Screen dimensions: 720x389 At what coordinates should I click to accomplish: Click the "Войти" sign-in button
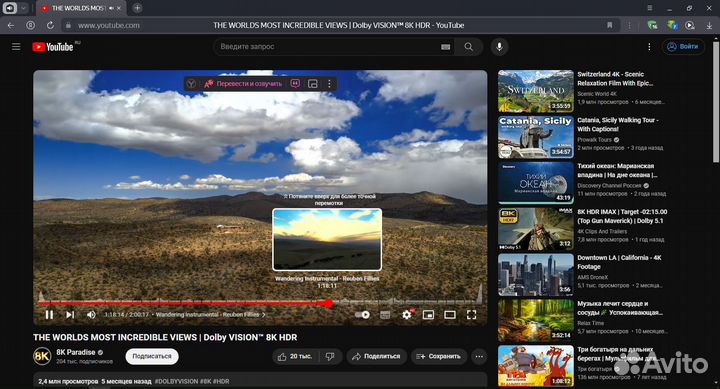click(x=683, y=46)
